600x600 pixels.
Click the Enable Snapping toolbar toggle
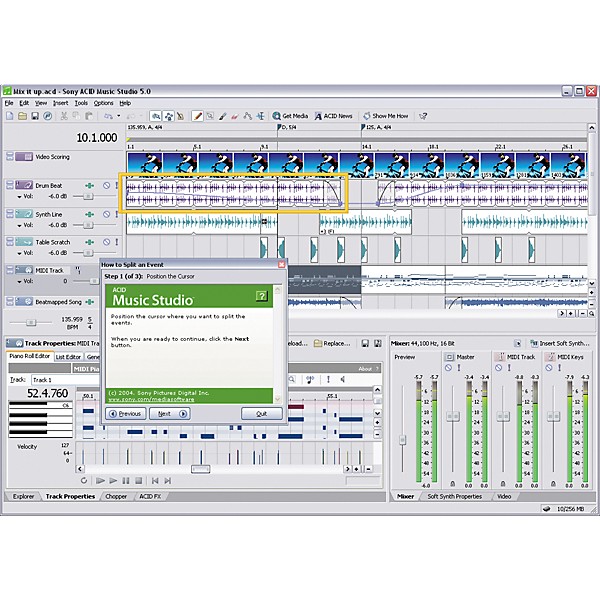155,116
